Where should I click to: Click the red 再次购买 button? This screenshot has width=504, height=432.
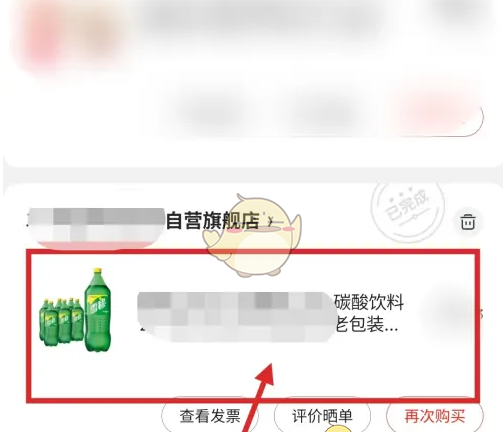tap(435, 415)
